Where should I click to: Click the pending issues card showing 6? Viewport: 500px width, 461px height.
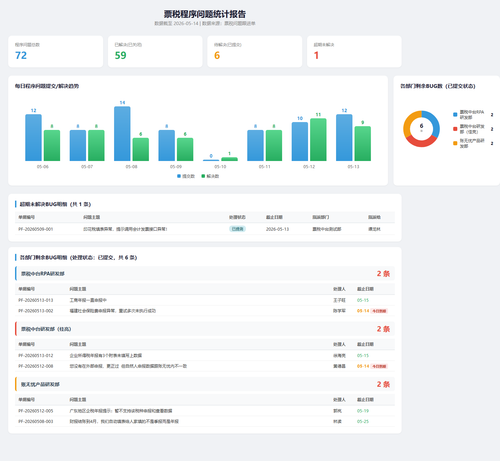pyautogui.click(x=255, y=51)
